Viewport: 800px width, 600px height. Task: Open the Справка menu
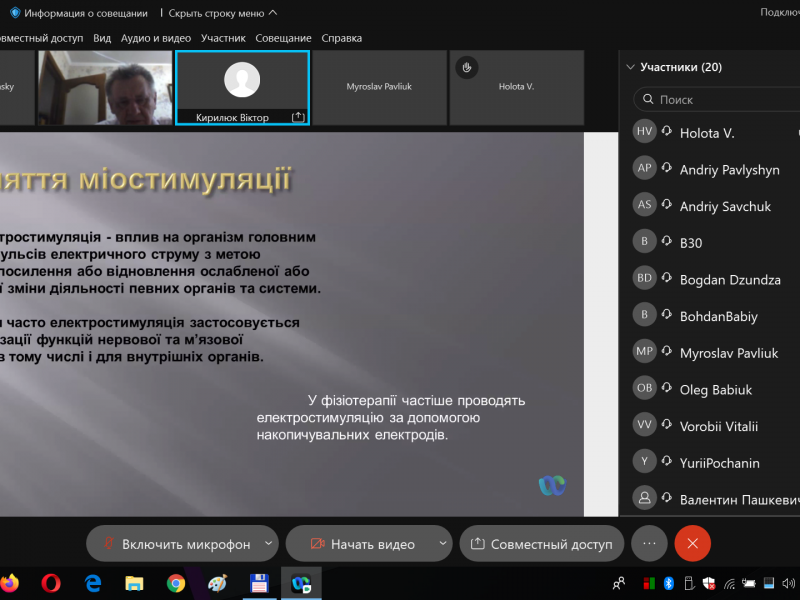[x=341, y=38]
